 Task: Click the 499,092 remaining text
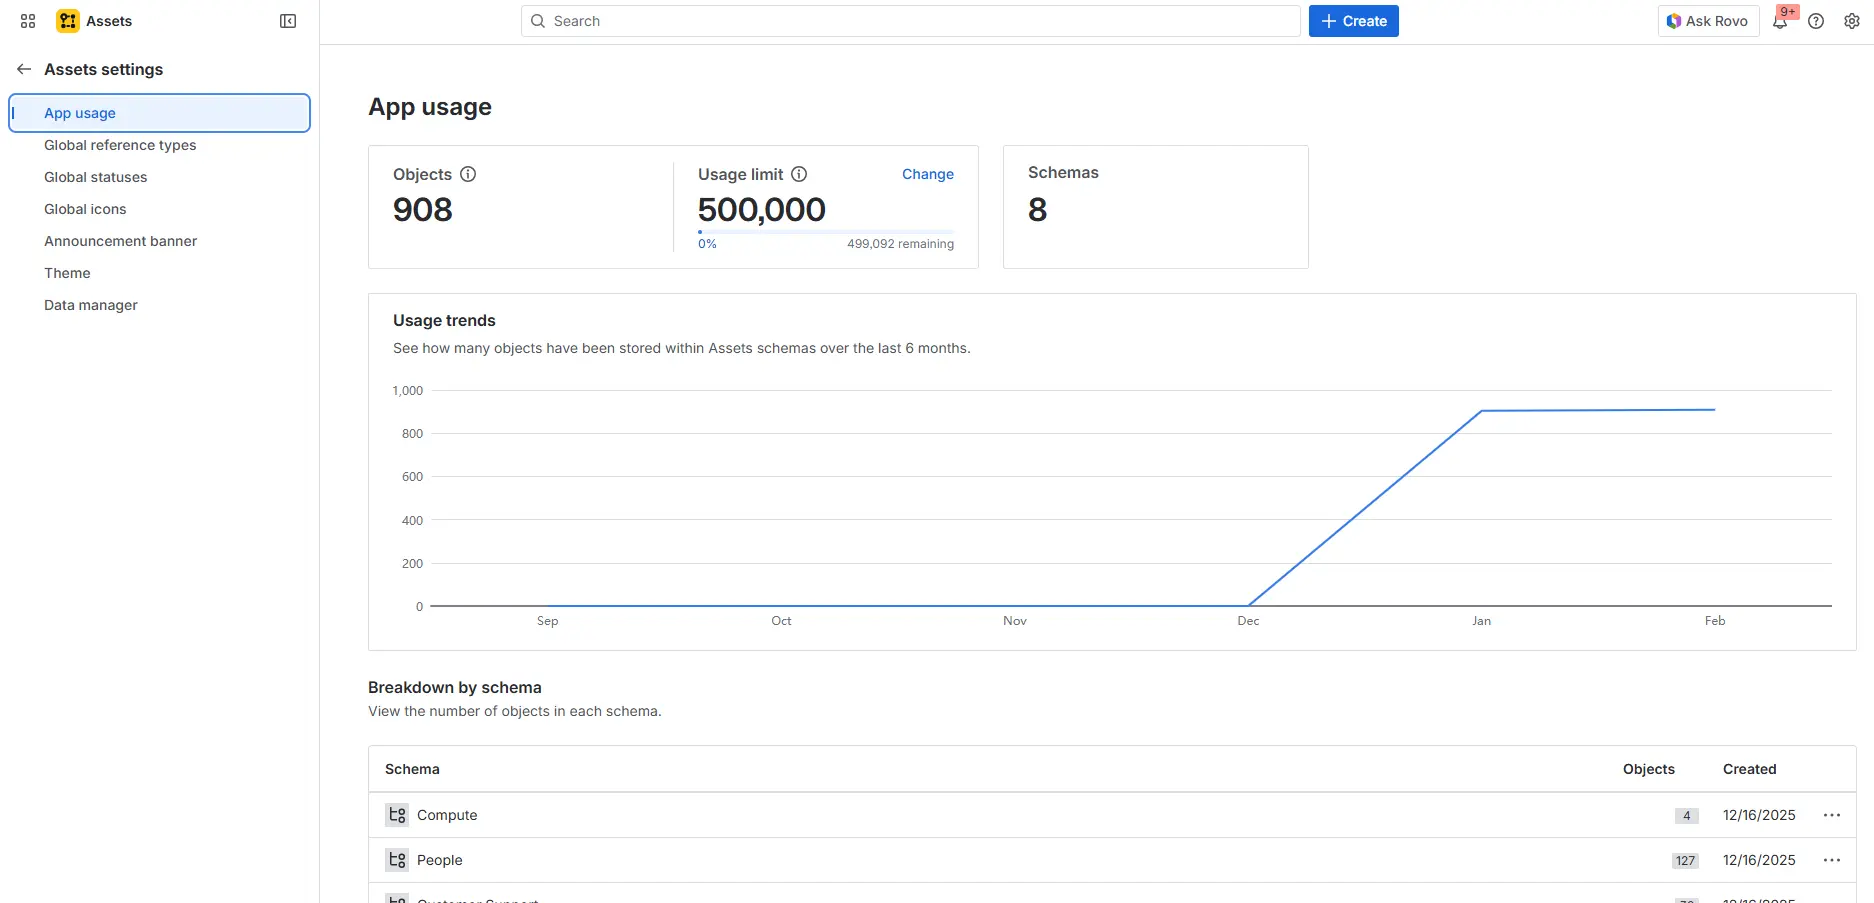click(x=900, y=244)
